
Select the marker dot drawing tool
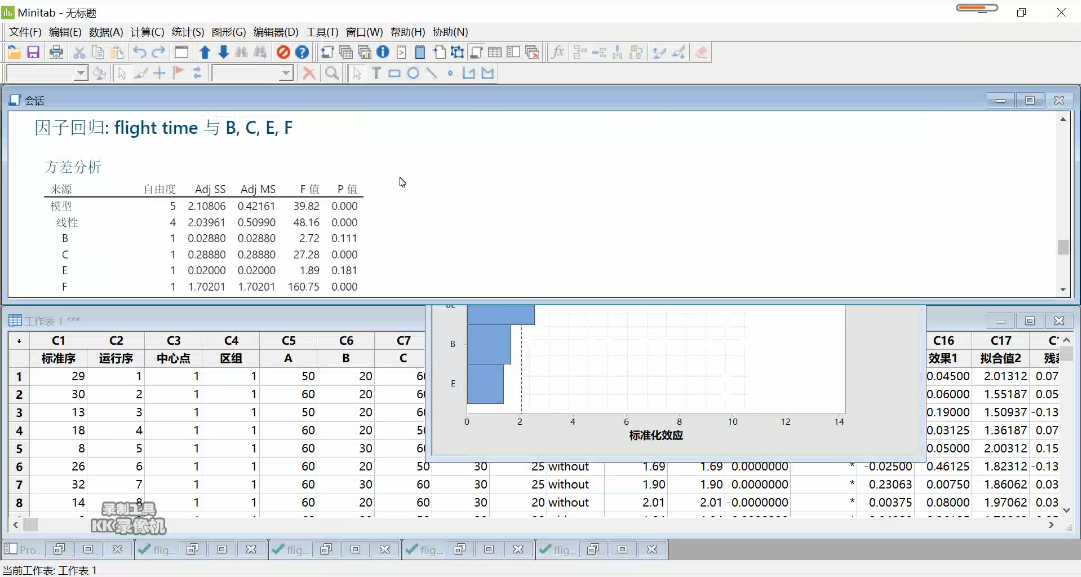[450, 73]
